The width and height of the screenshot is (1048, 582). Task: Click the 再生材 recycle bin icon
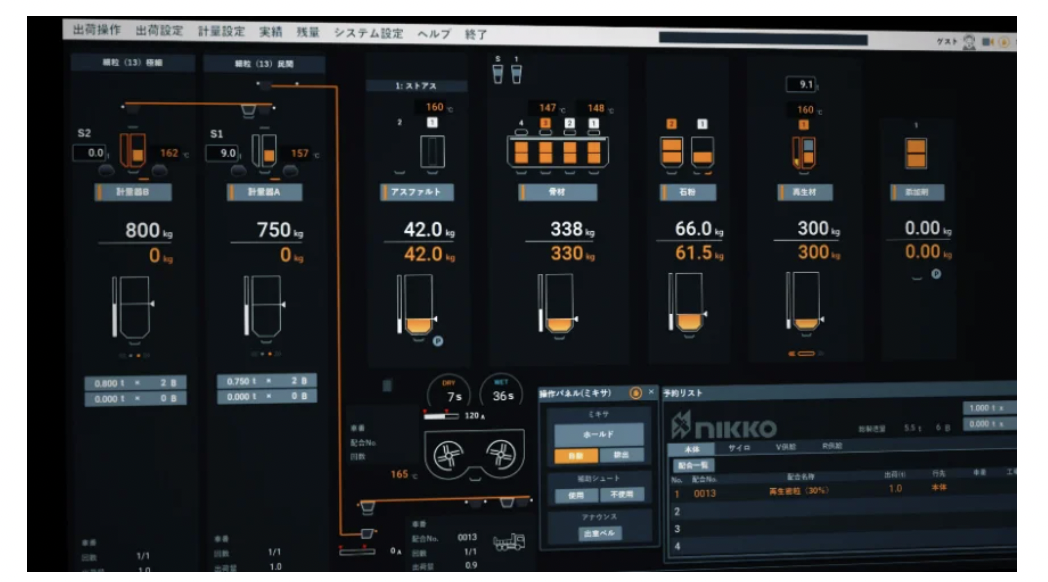click(x=806, y=152)
